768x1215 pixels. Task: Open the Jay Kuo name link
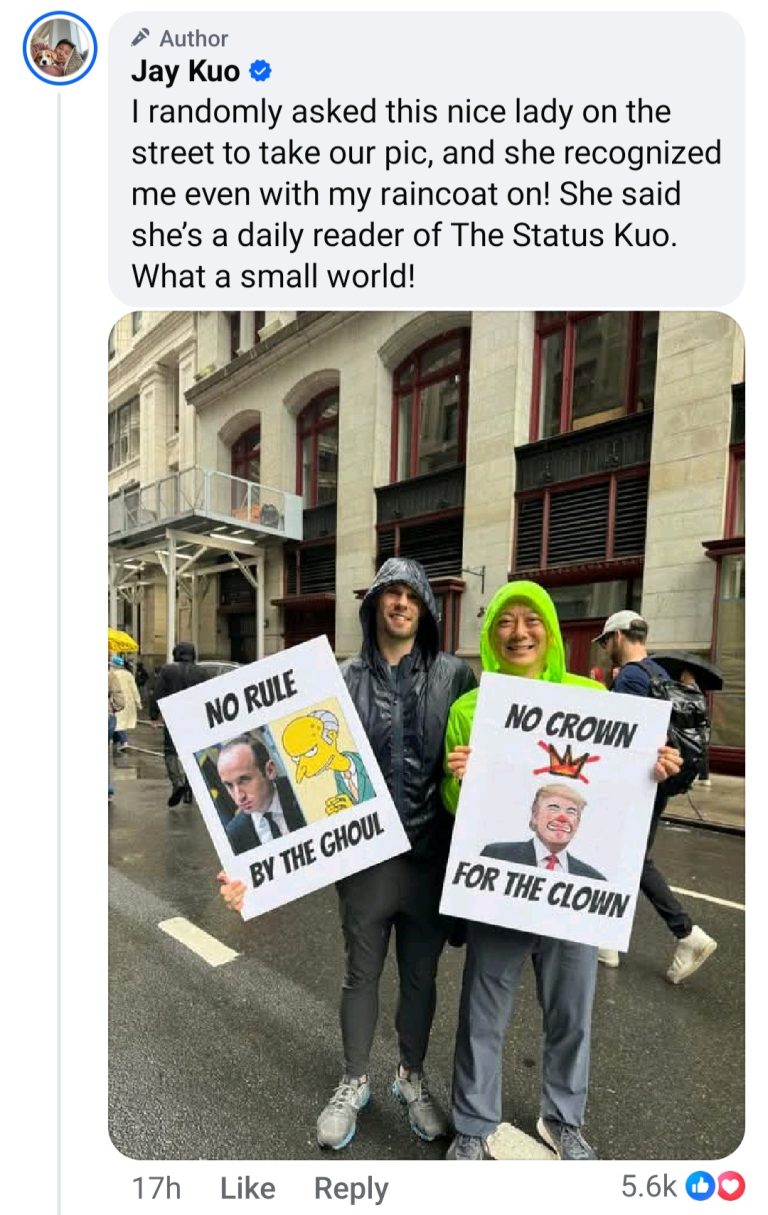click(186, 72)
